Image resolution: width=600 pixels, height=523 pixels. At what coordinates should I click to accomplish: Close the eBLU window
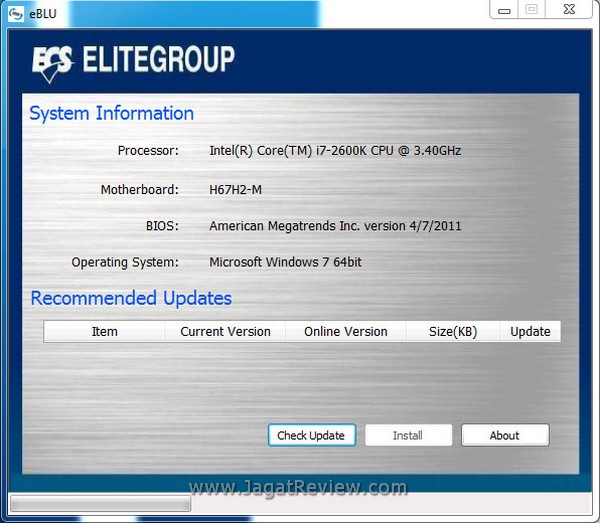coord(567,9)
